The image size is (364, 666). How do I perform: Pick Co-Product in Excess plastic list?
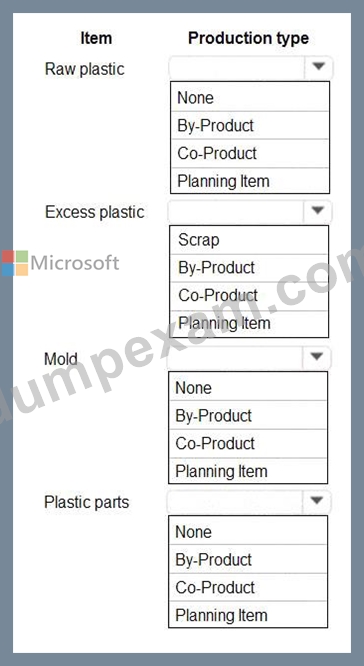(x=249, y=296)
